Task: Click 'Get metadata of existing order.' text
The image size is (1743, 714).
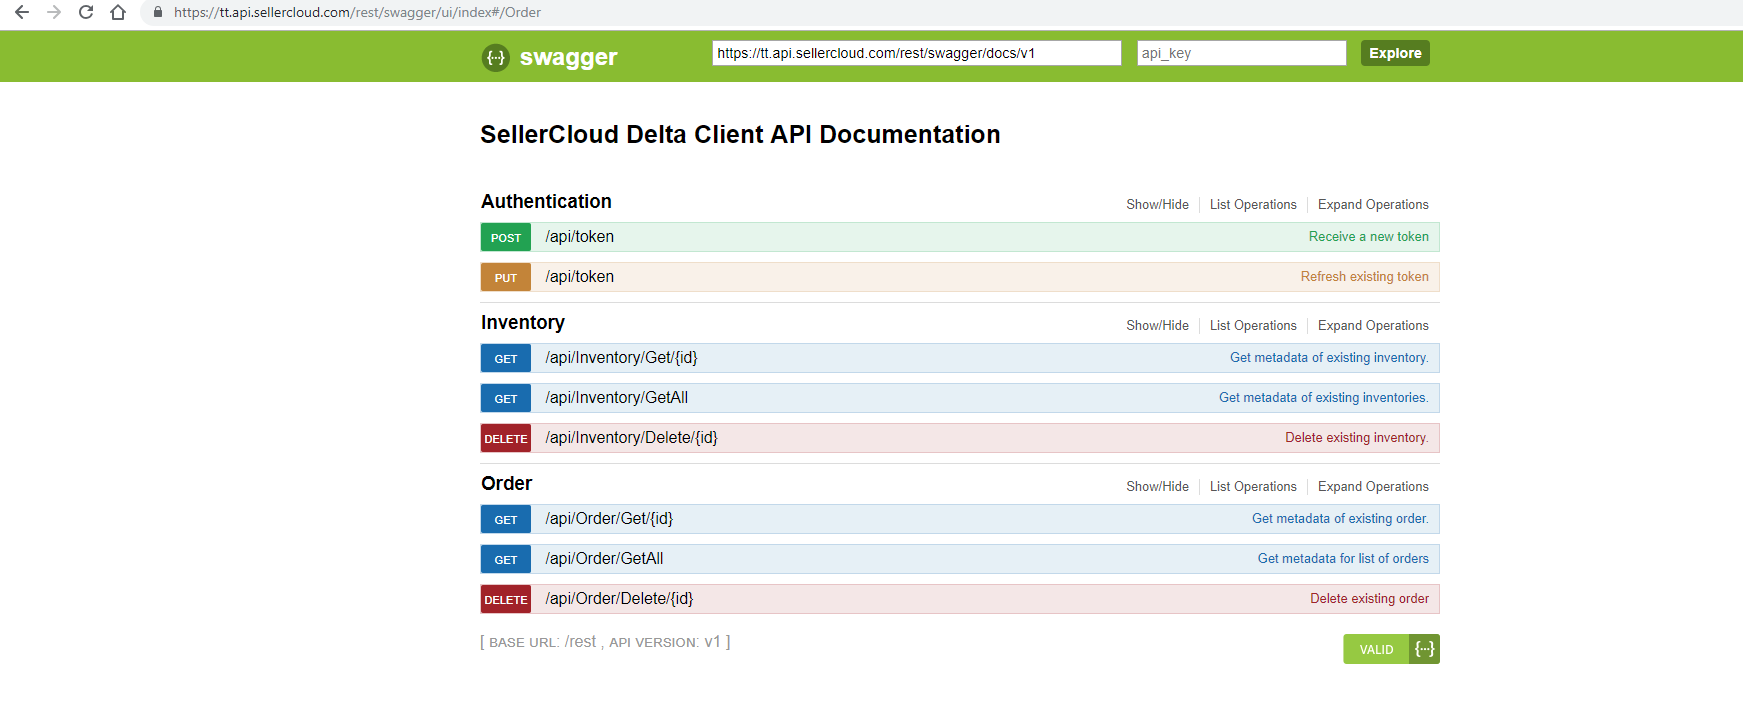Action: (1340, 519)
